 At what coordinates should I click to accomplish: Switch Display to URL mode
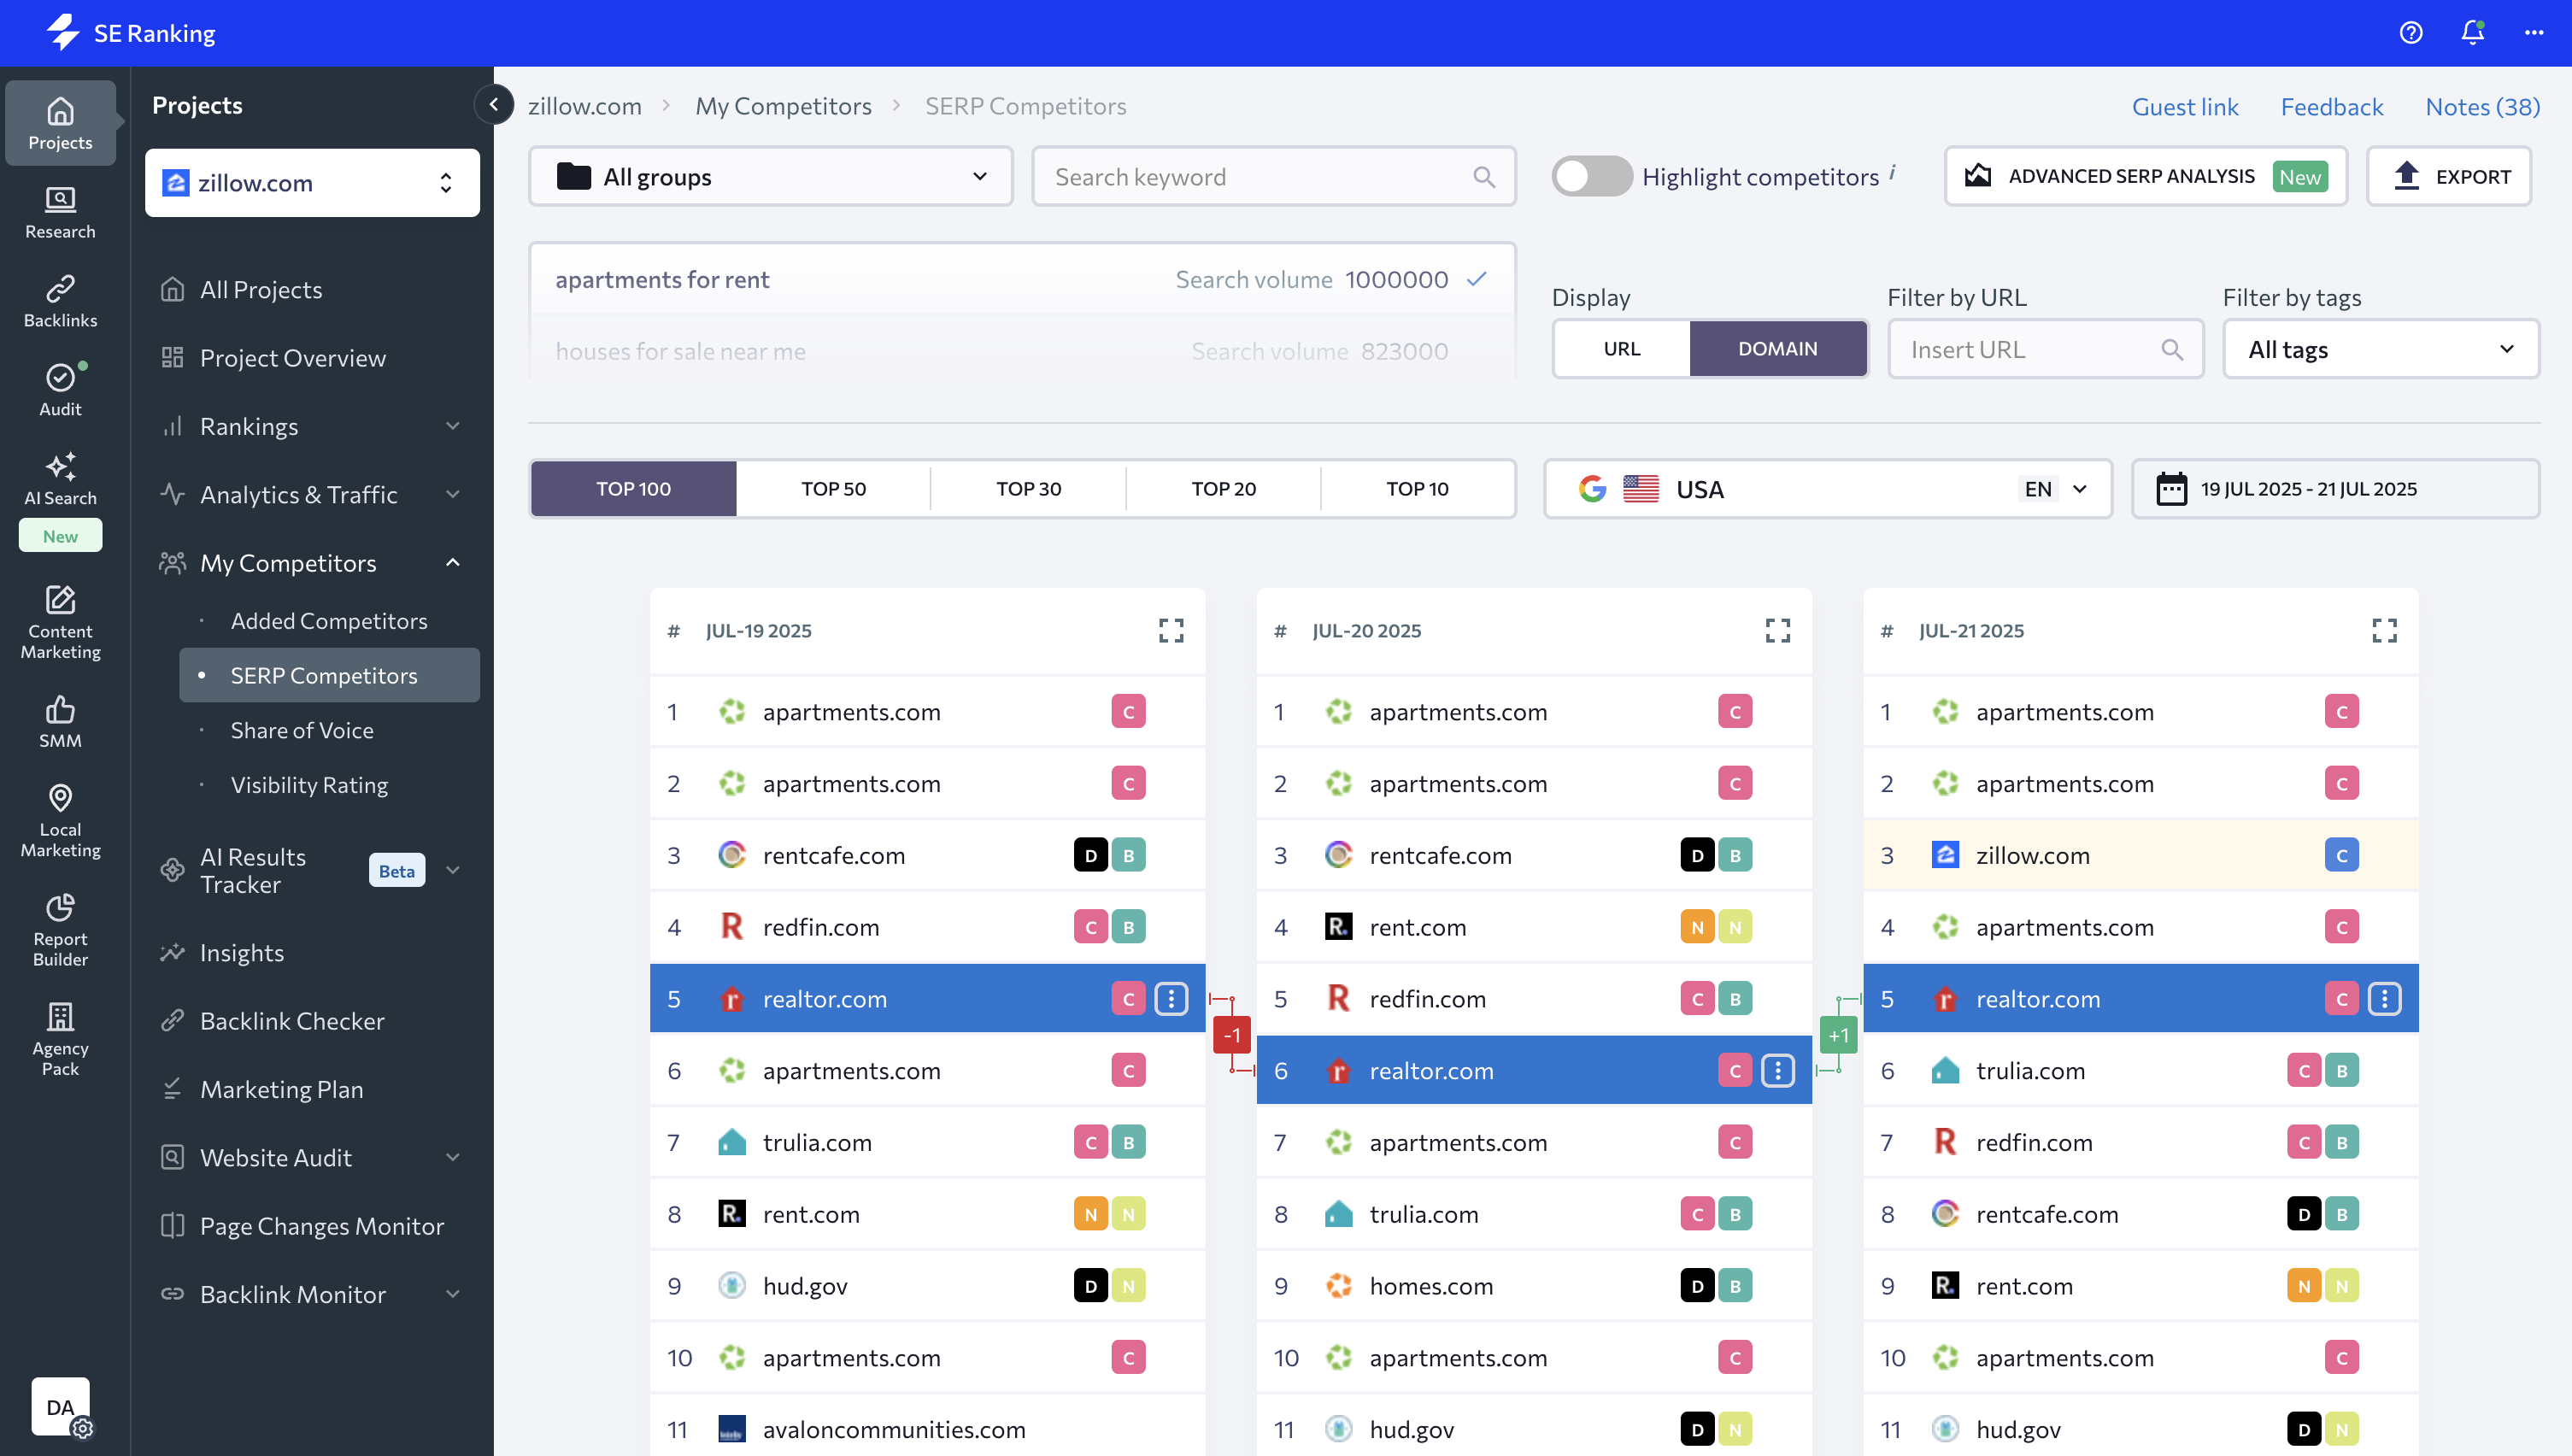(x=1621, y=349)
